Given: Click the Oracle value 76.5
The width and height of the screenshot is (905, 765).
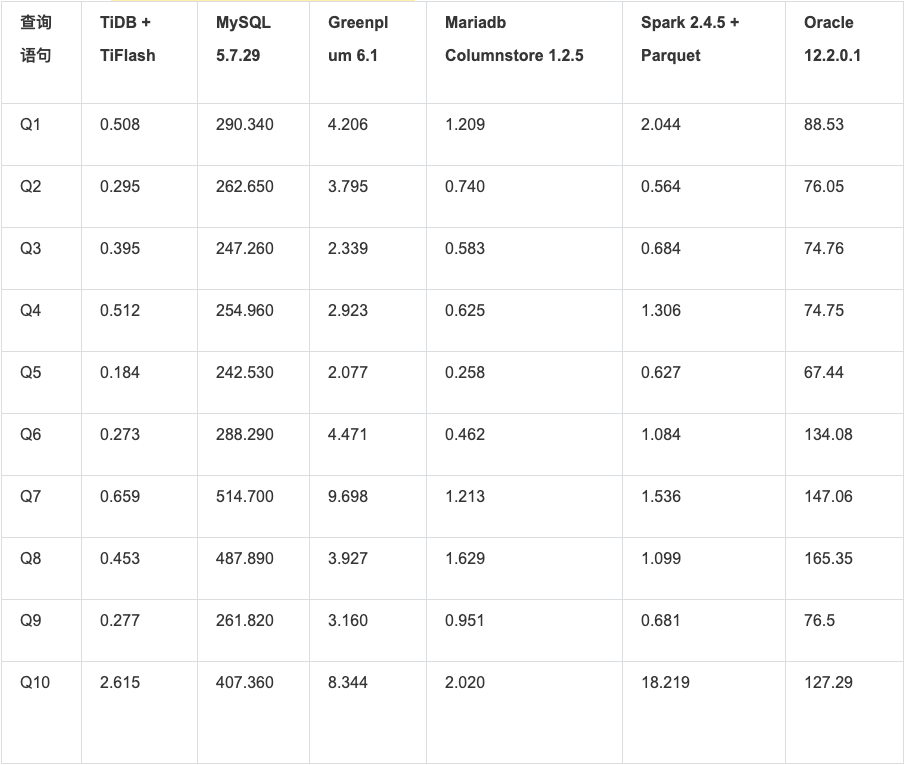Looking at the screenshot, I should click(x=819, y=621).
